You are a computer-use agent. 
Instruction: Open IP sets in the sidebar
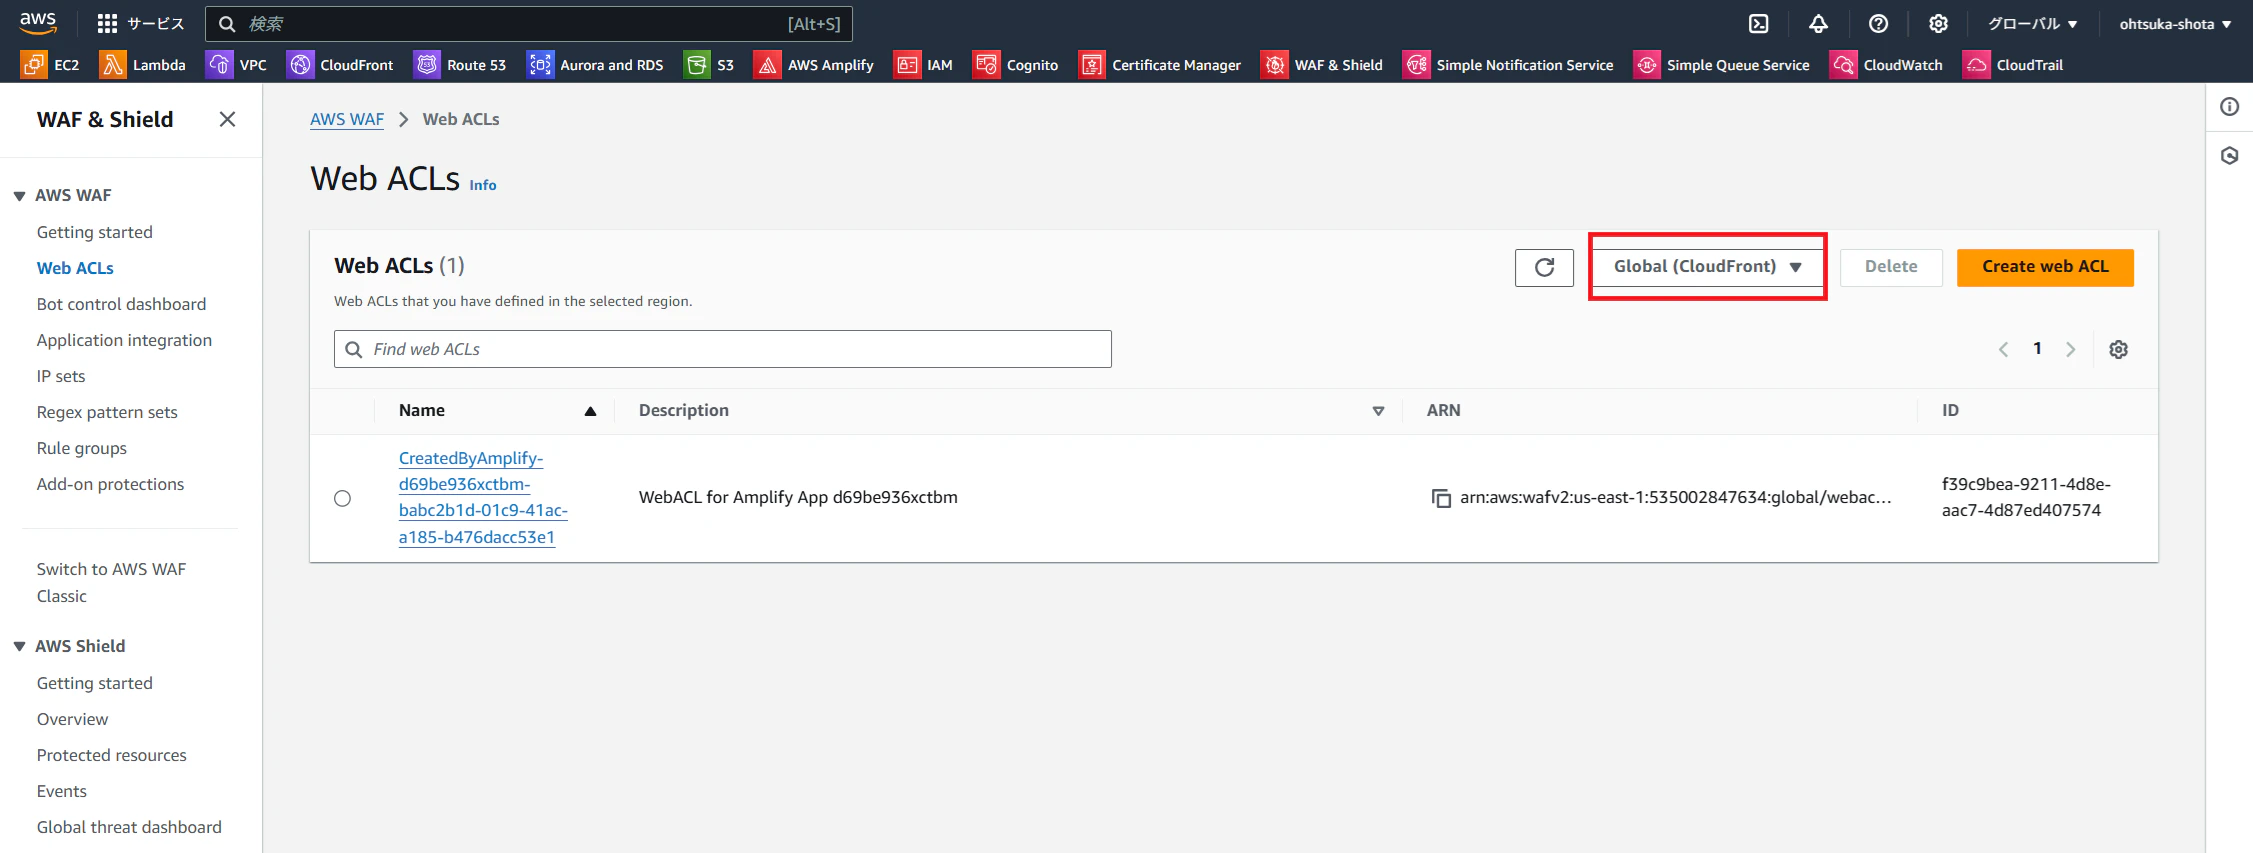61,376
